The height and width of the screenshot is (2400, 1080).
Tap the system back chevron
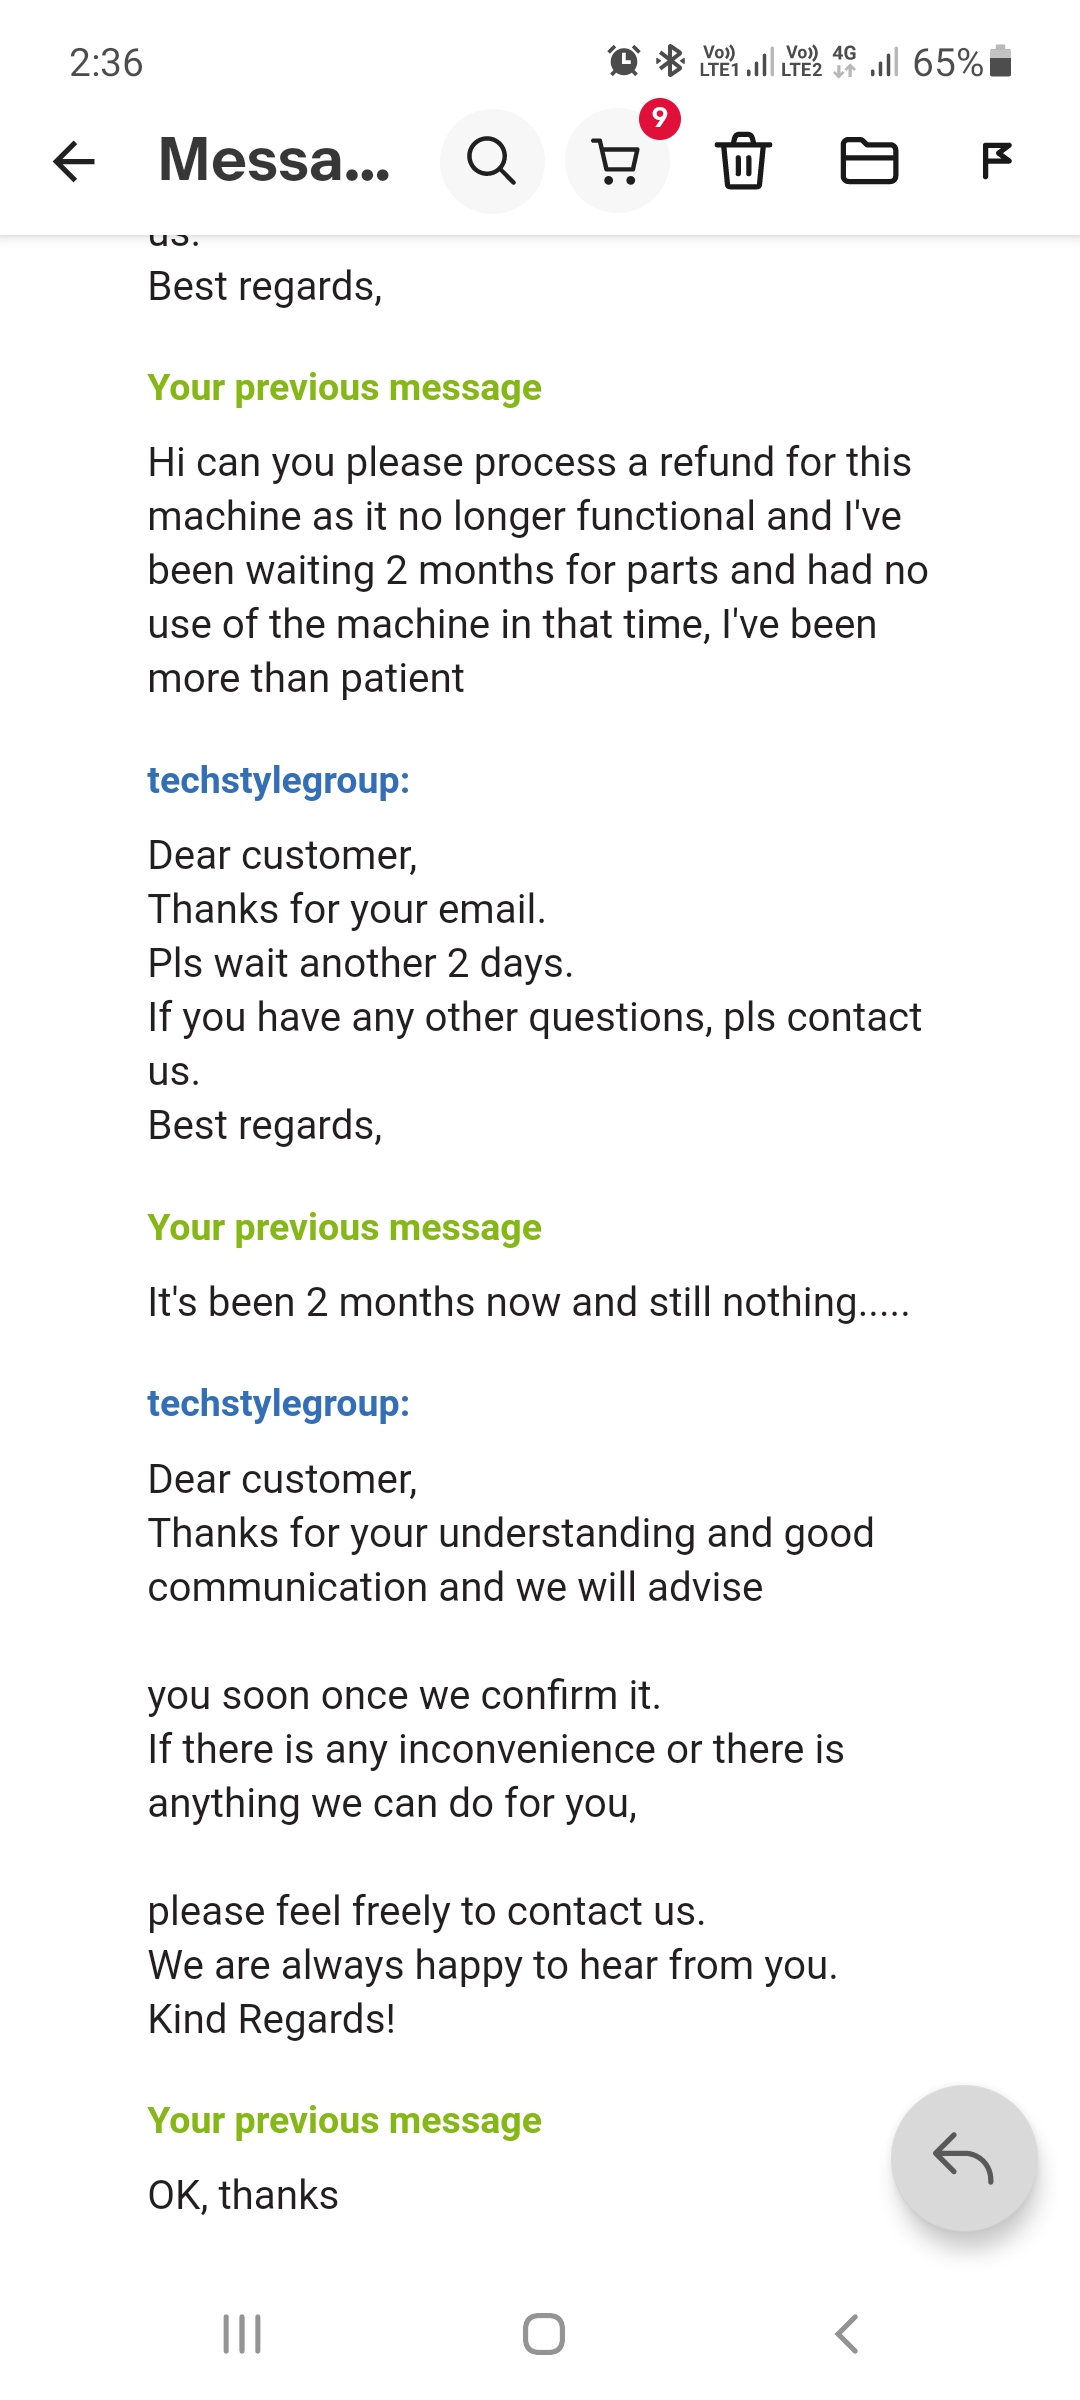click(x=846, y=2334)
